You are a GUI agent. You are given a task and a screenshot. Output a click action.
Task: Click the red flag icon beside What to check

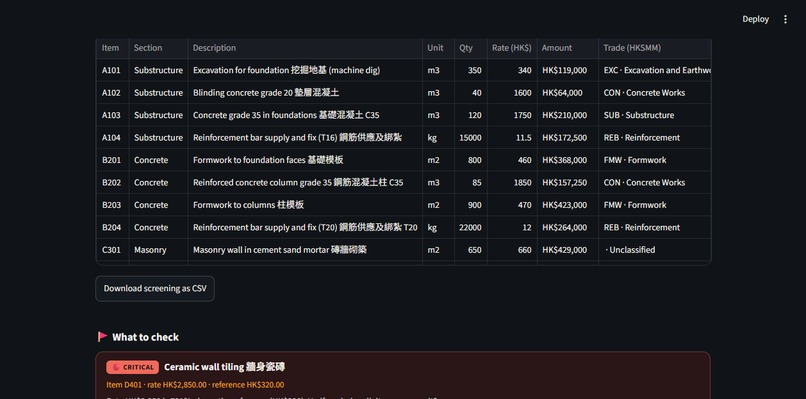coord(102,337)
